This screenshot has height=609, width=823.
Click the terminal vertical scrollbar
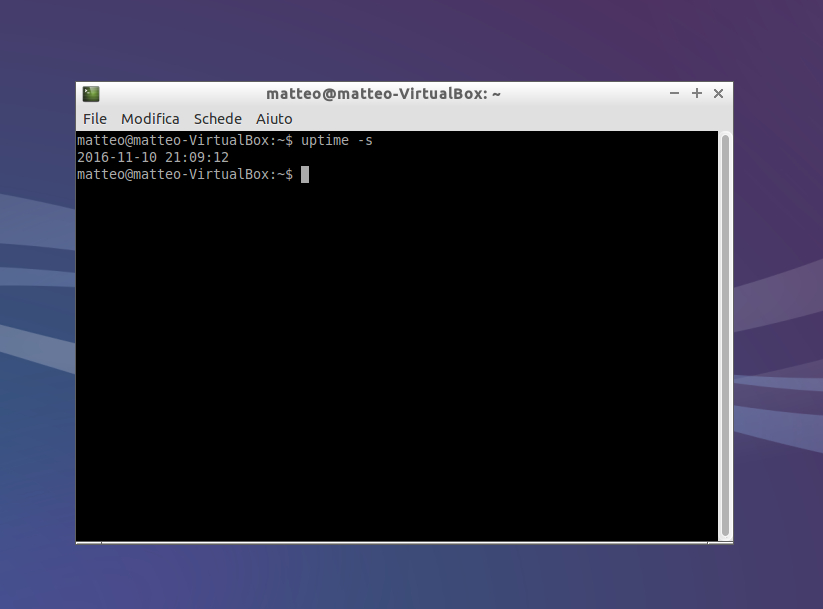tap(725, 336)
